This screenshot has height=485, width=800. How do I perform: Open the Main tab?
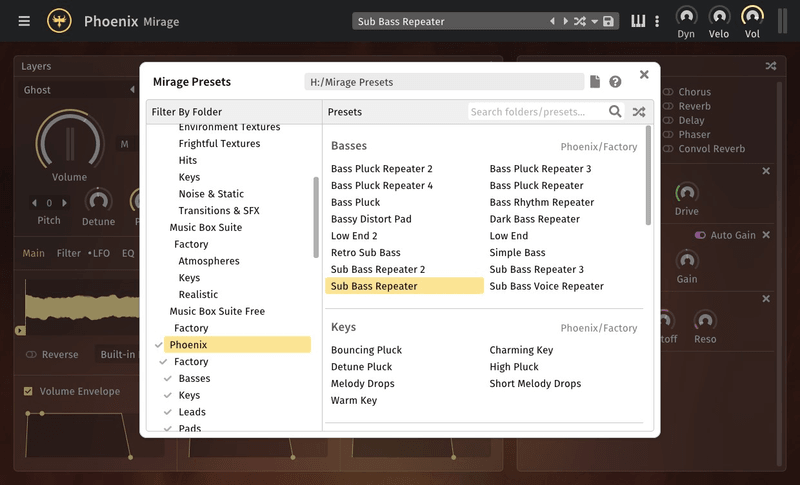click(x=33, y=253)
